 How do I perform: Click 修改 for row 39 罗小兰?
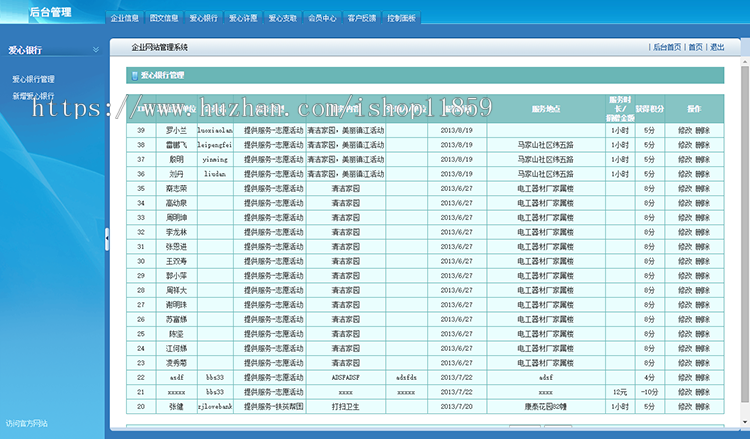click(685, 130)
